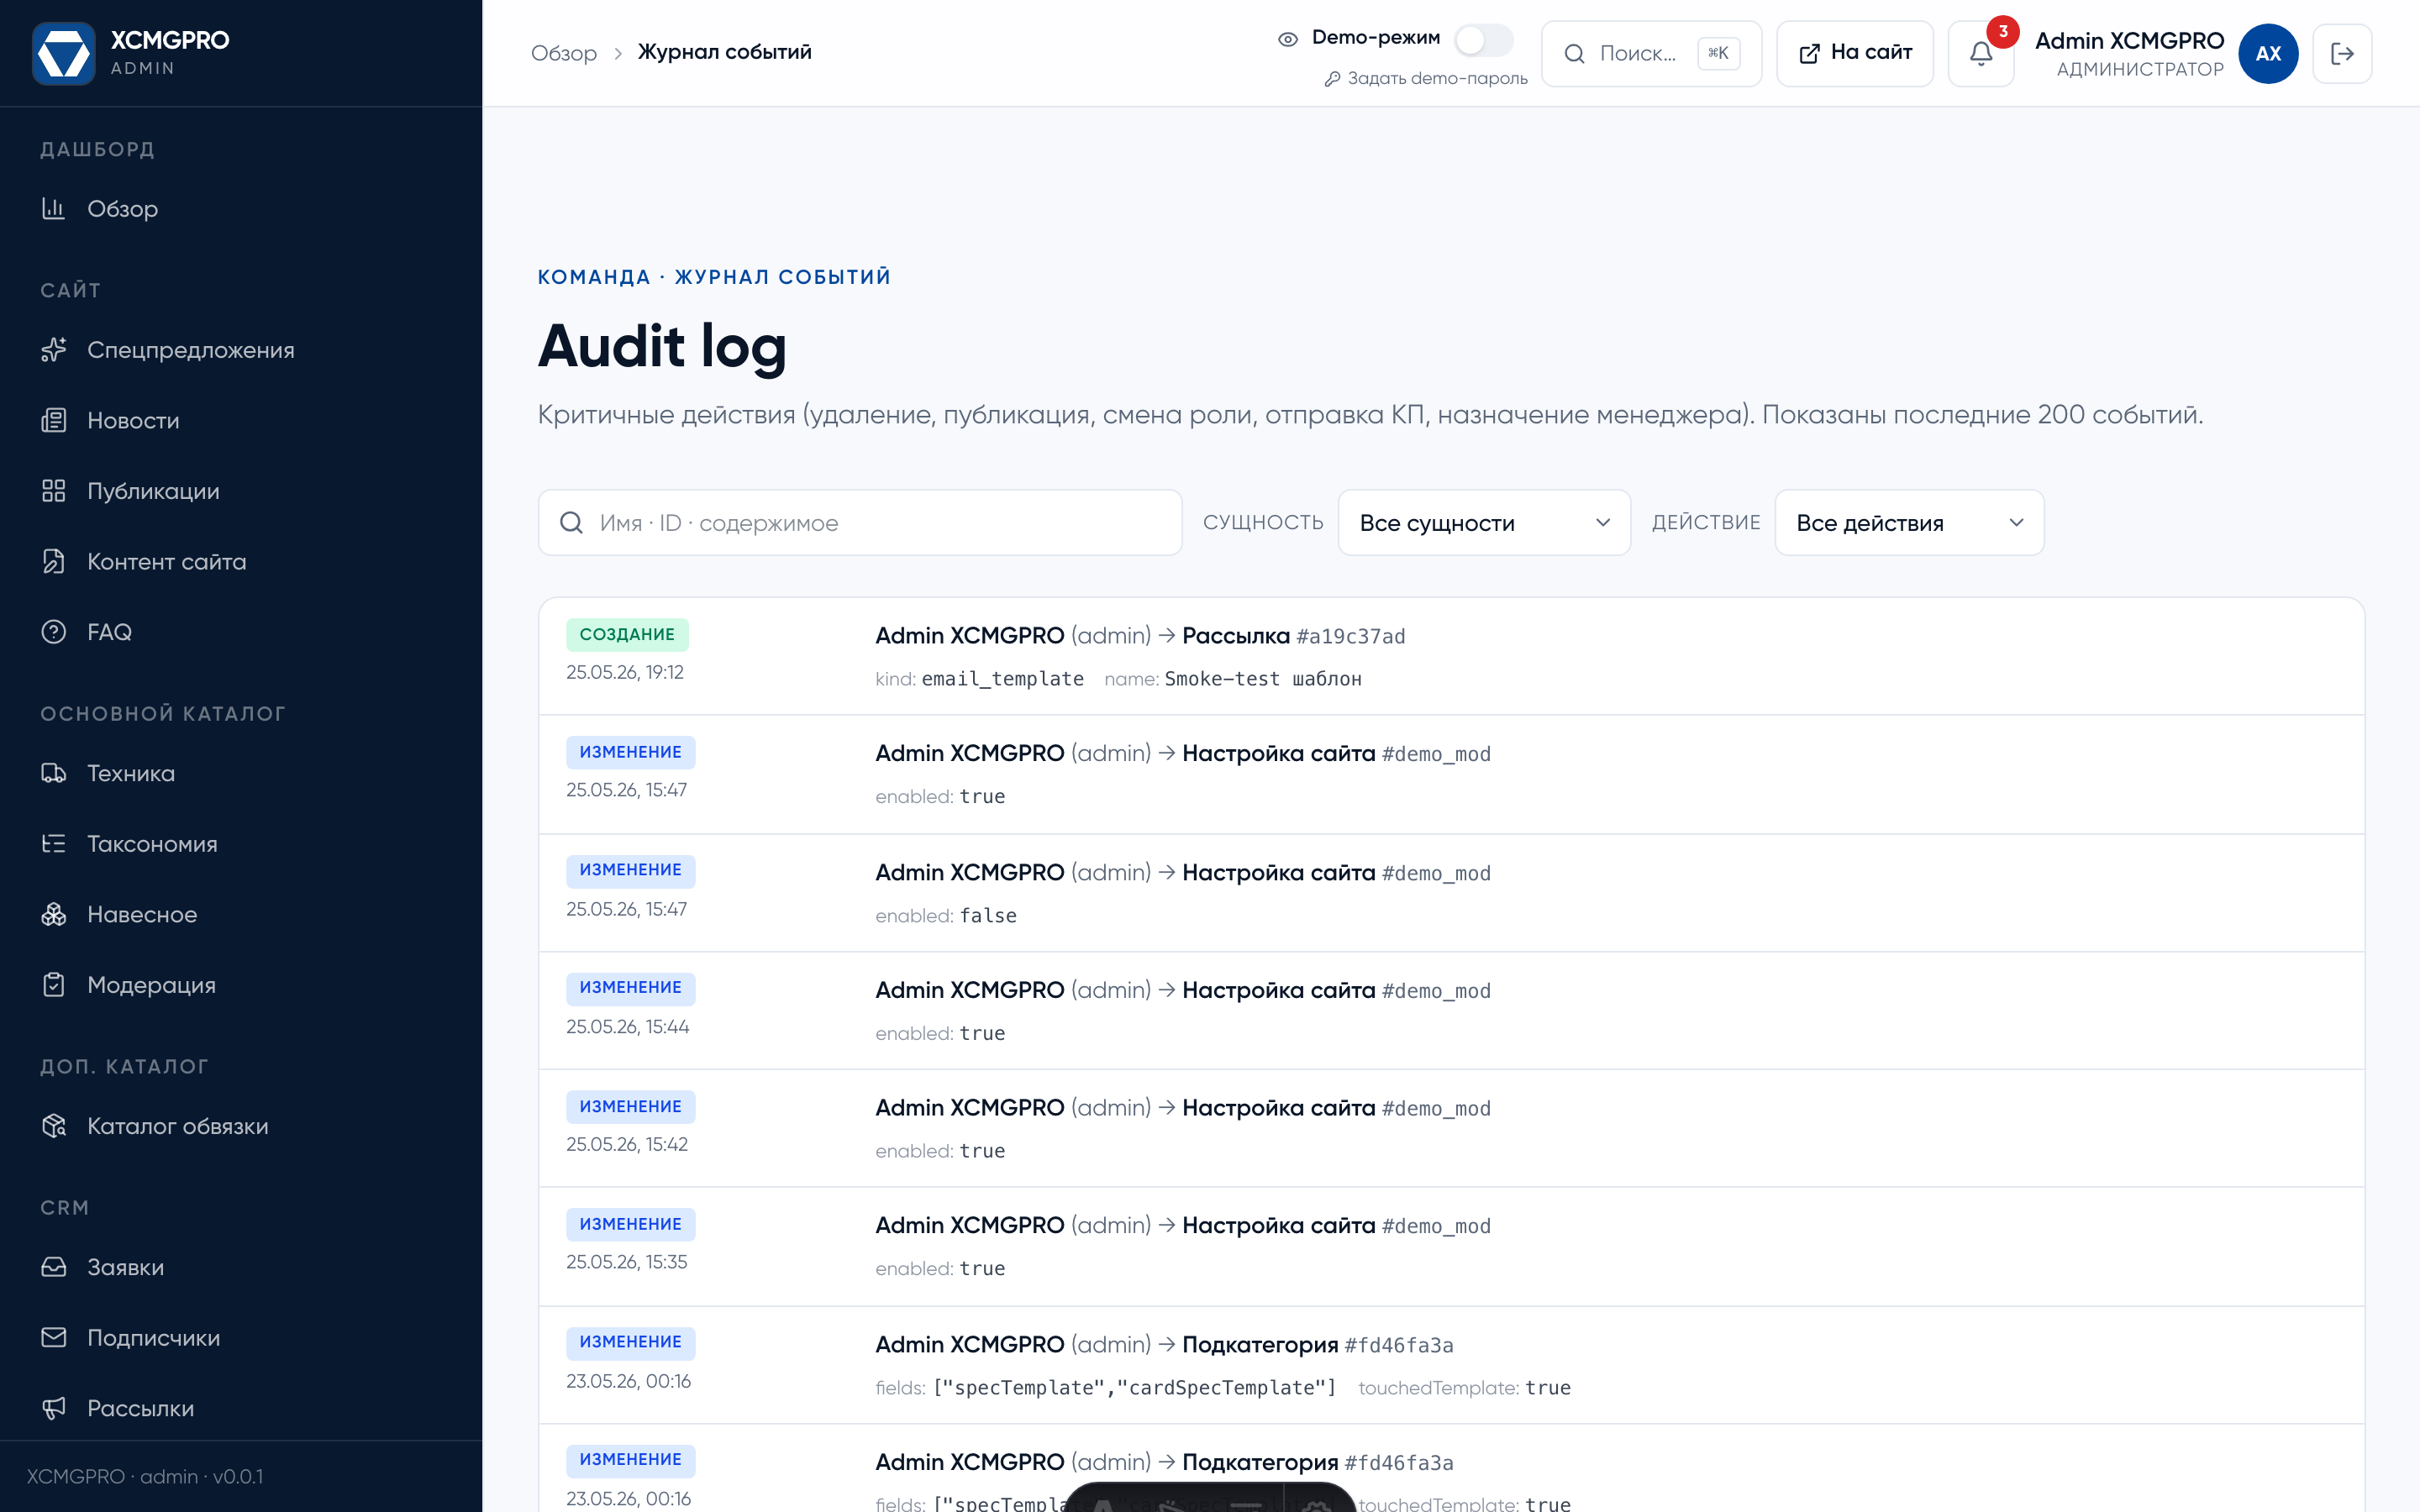Toggle the Demo-режим switch
The height and width of the screenshot is (1512, 2420).
pos(1483,40)
